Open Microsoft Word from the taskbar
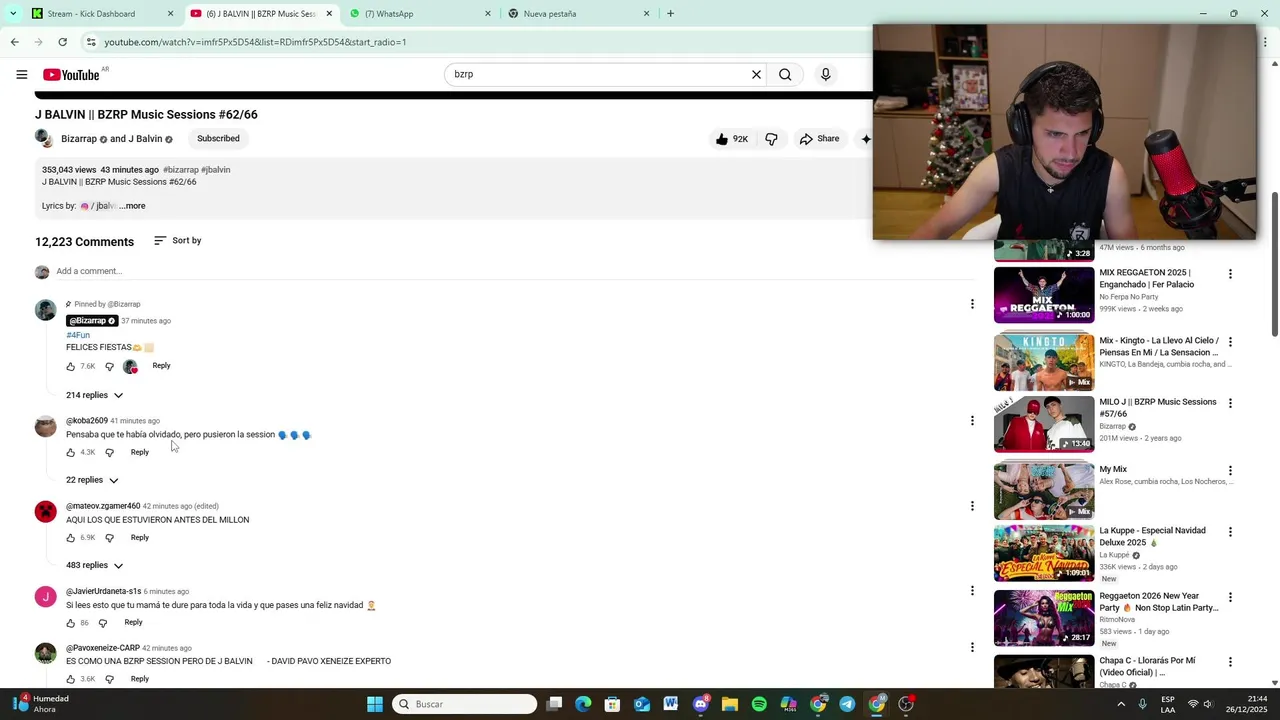The image size is (1280, 720). [670, 704]
